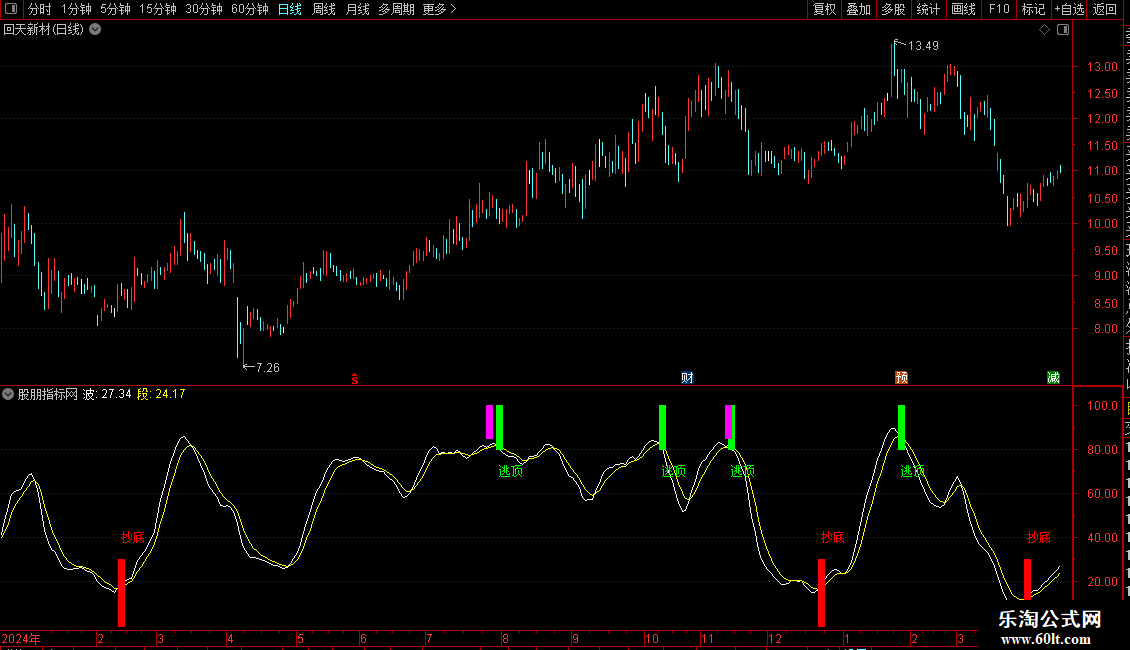This screenshot has width=1130, height=650.
Task: Open indicator dropdown beside 股朋指标网
Action: 8,394
